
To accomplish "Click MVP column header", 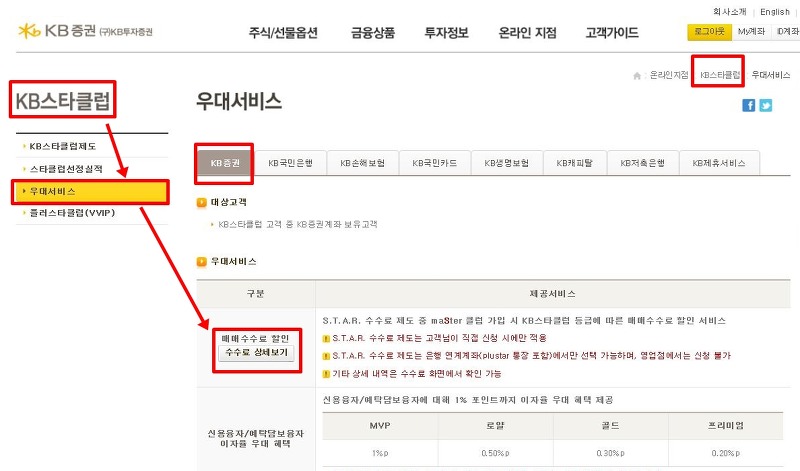I will [380, 426].
